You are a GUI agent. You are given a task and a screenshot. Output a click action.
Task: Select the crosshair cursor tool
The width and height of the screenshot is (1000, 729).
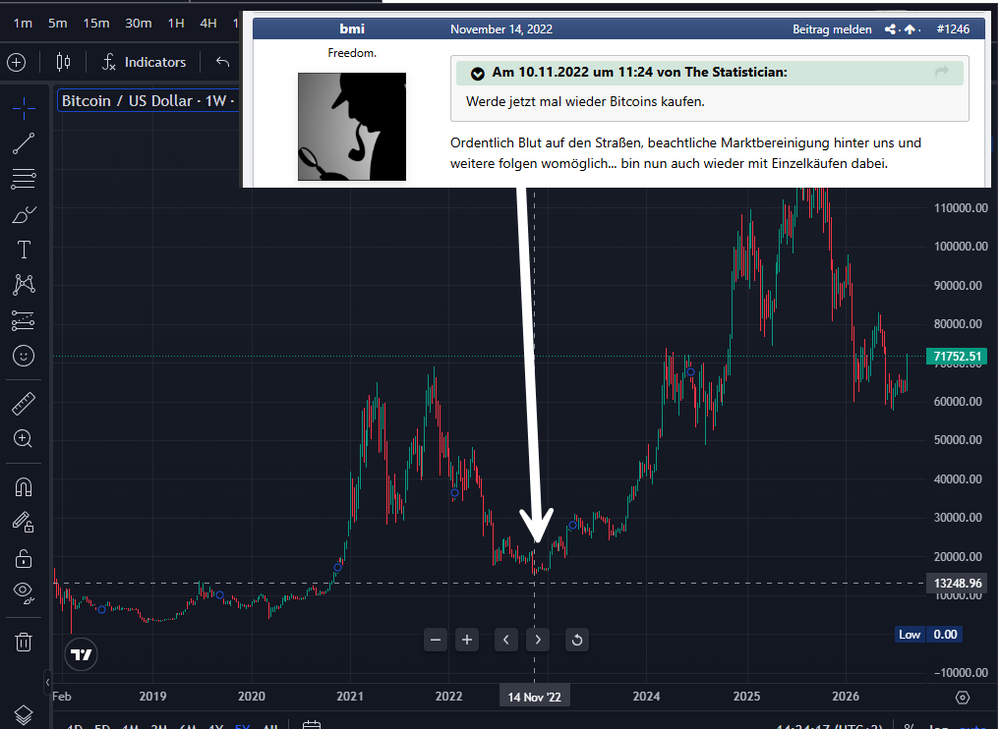point(24,108)
